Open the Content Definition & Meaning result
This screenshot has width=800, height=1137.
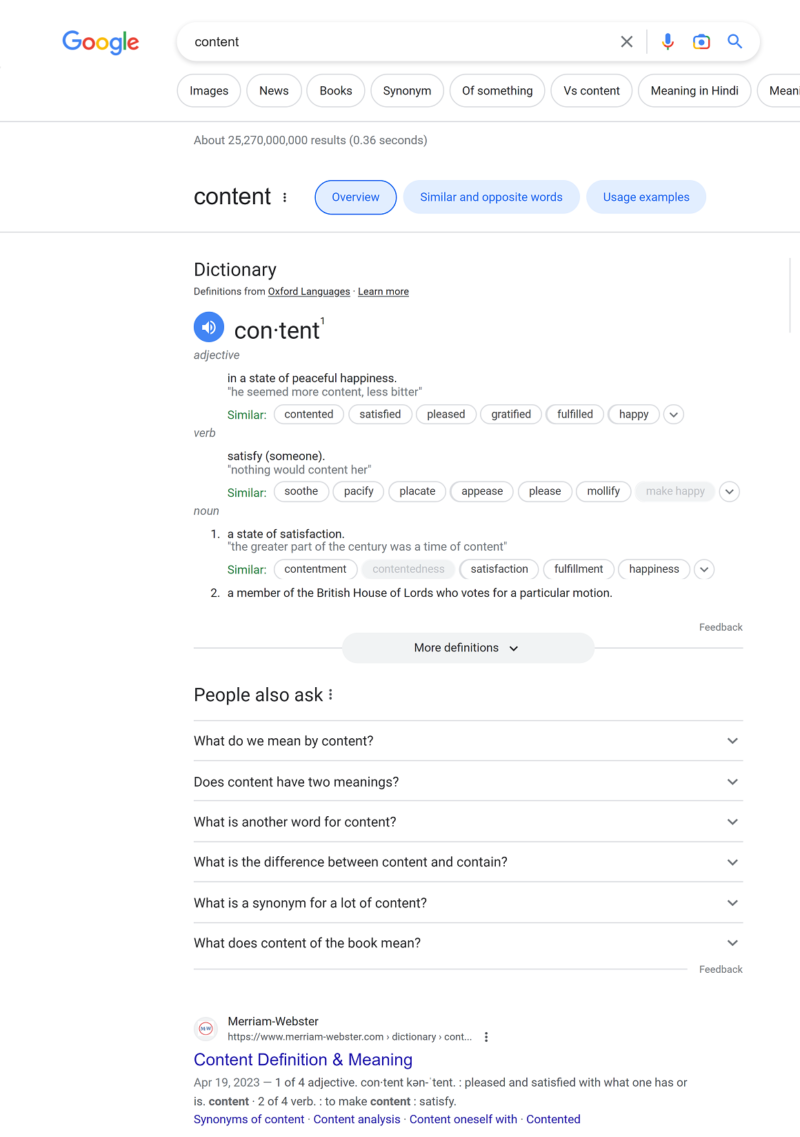(x=303, y=1059)
